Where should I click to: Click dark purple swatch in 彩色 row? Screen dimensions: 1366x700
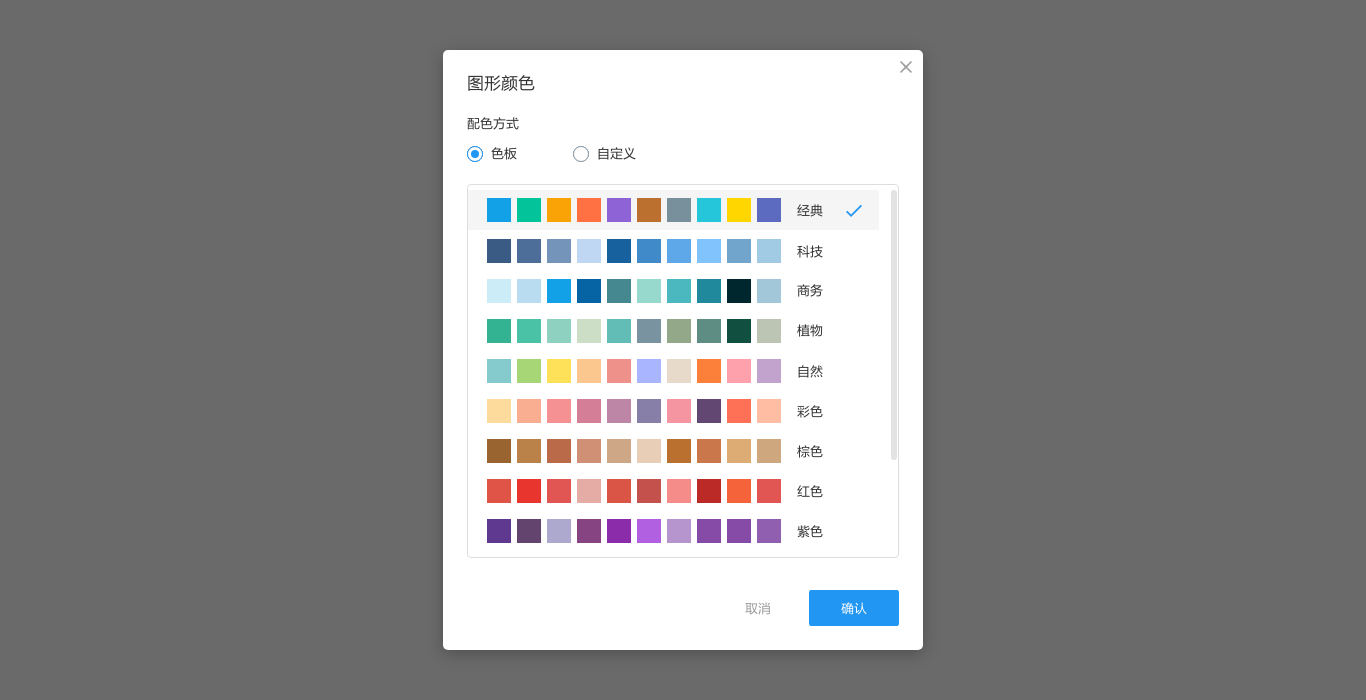click(709, 411)
